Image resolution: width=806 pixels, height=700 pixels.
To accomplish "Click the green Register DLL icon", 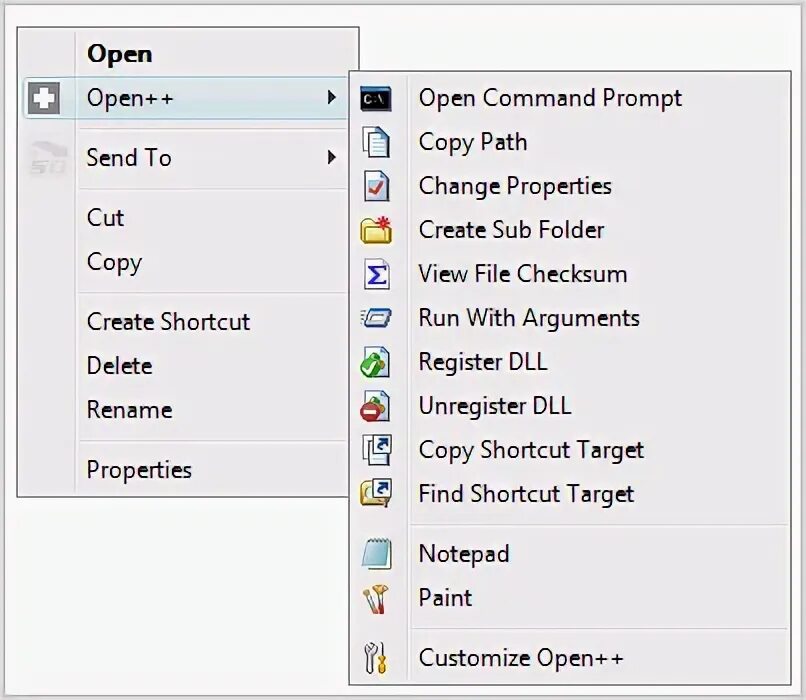I will [x=375, y=362].
